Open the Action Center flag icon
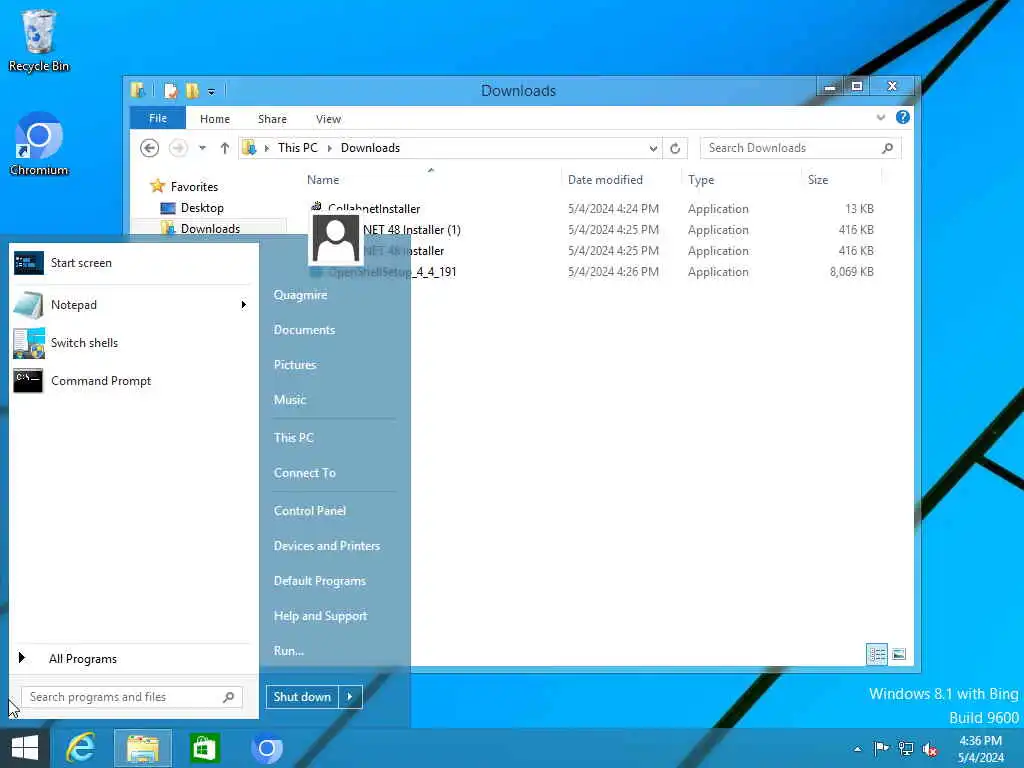 pos(881,749)
